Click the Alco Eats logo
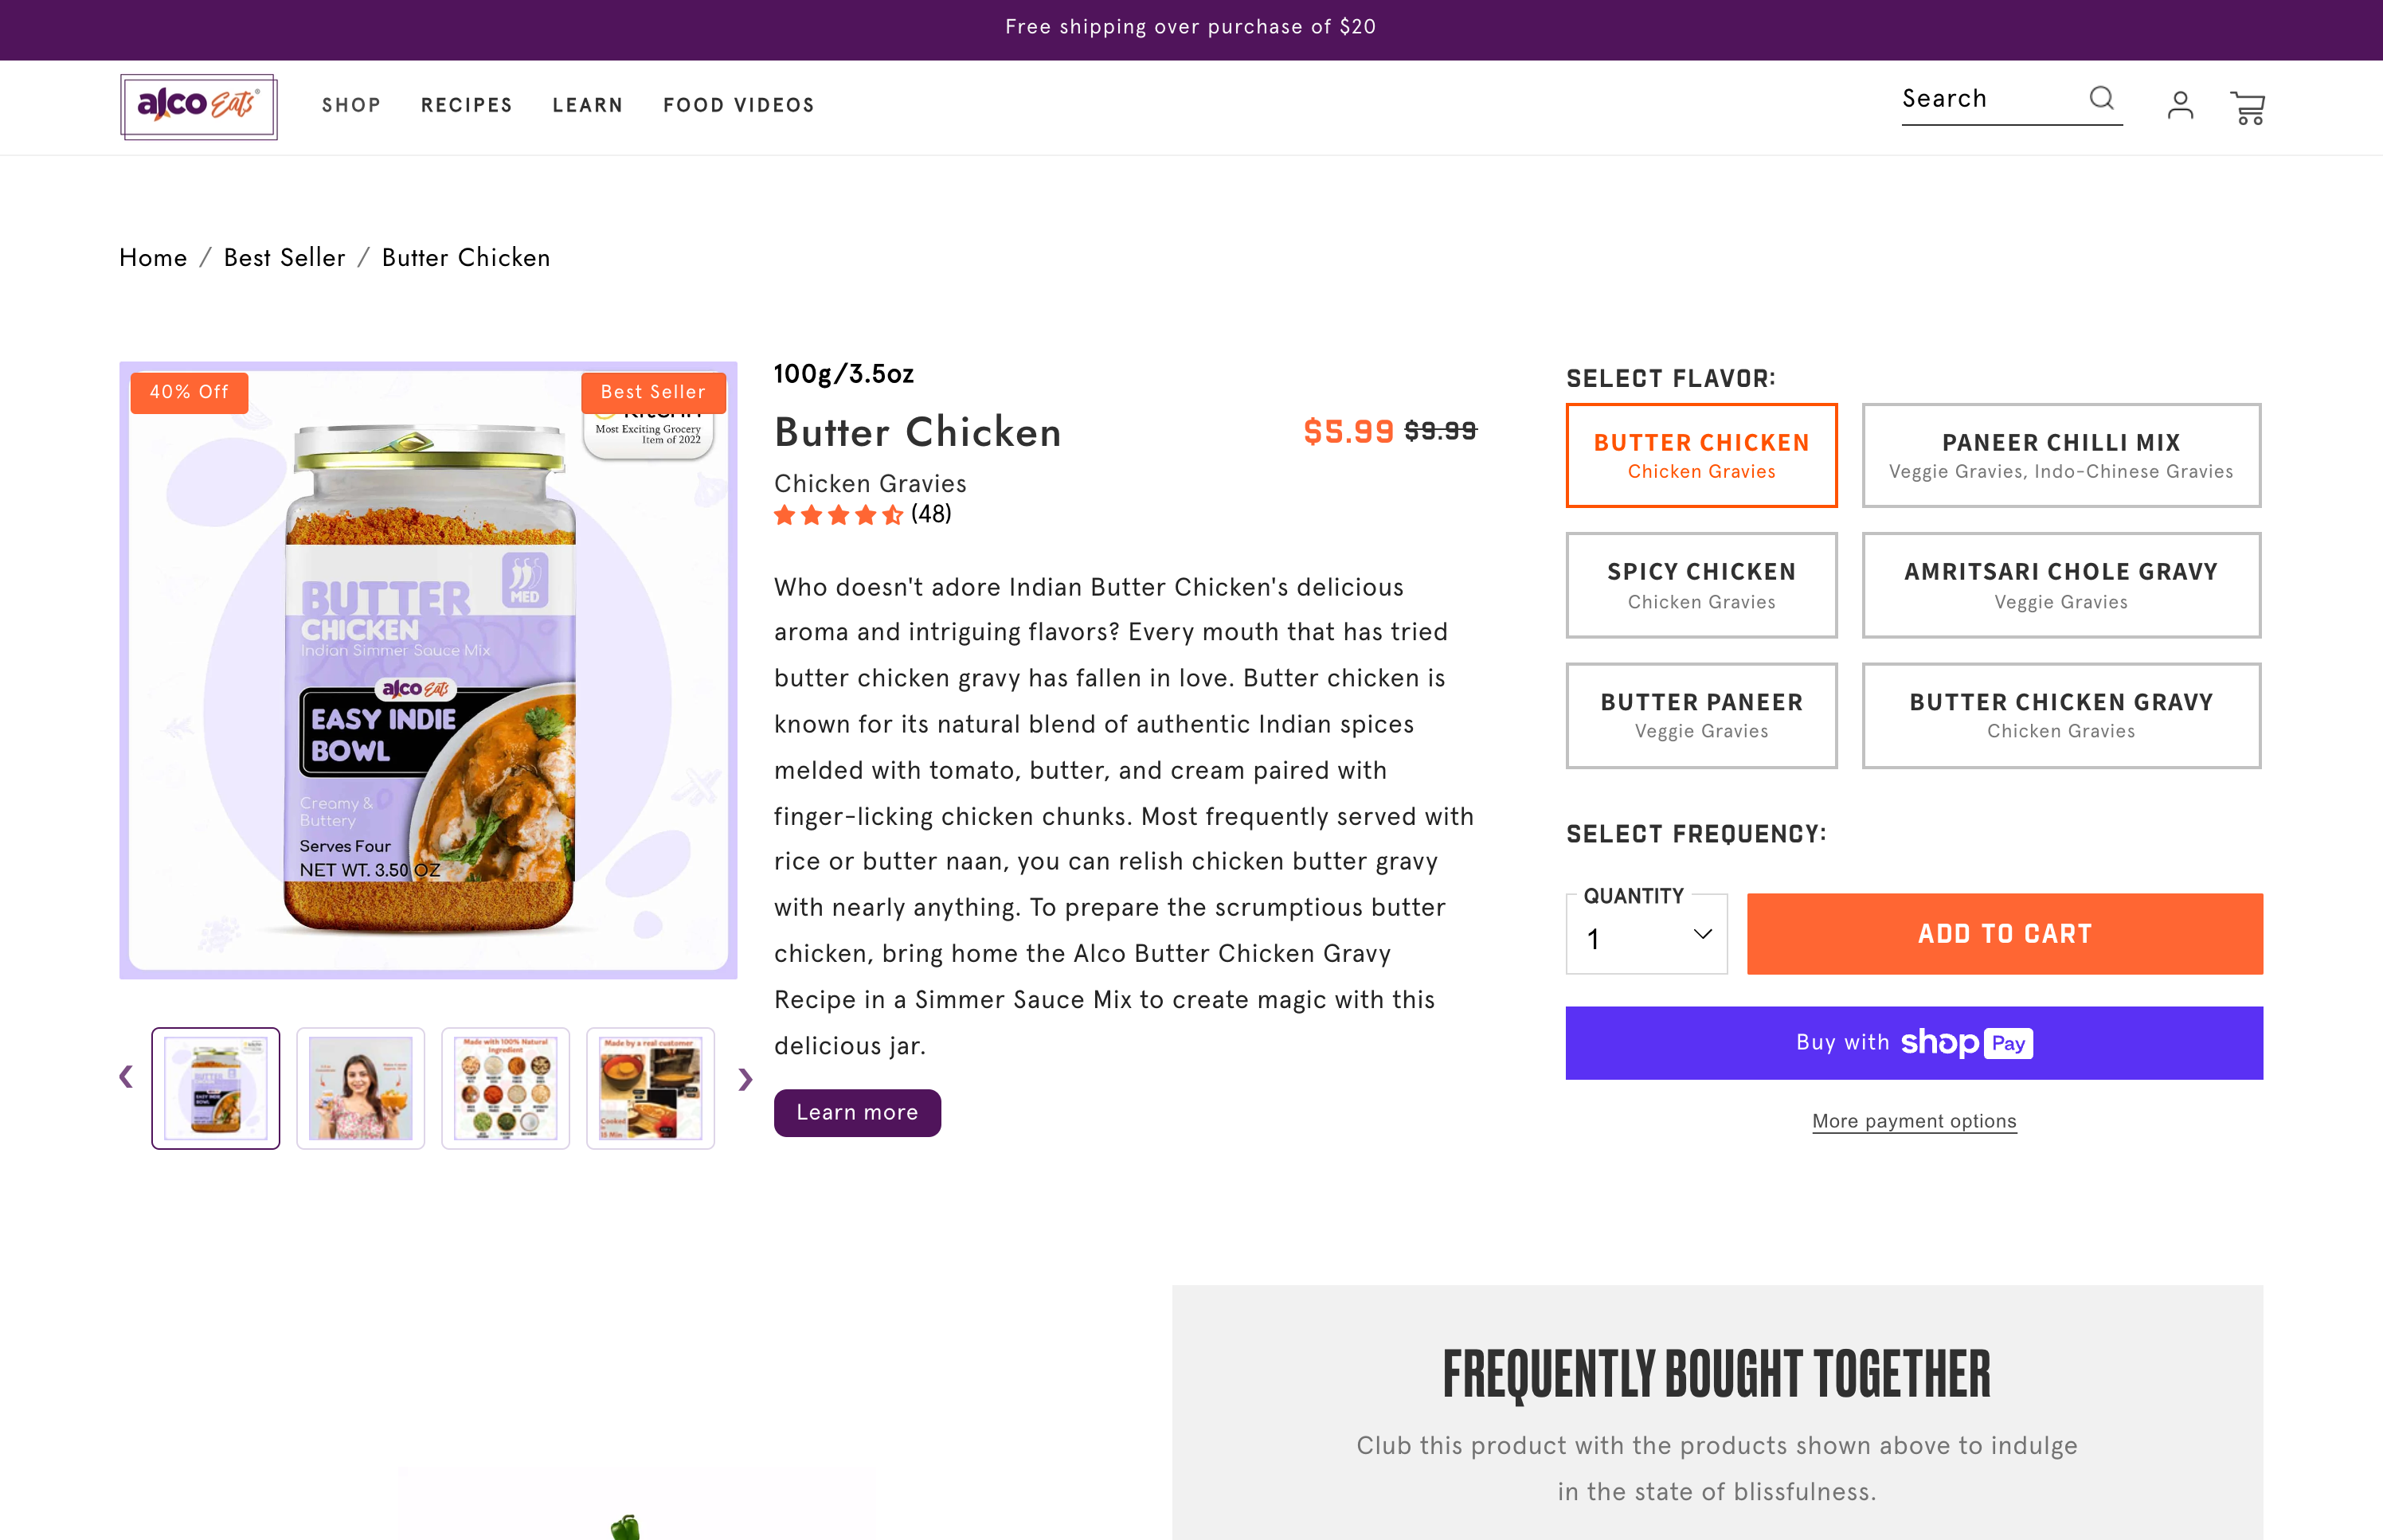This screenshot has height=1540, width=2383. tap(198, 106)
